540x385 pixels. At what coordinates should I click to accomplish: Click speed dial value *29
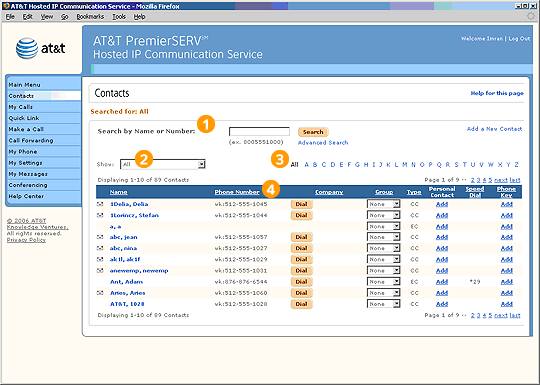[x=475, y=282]
